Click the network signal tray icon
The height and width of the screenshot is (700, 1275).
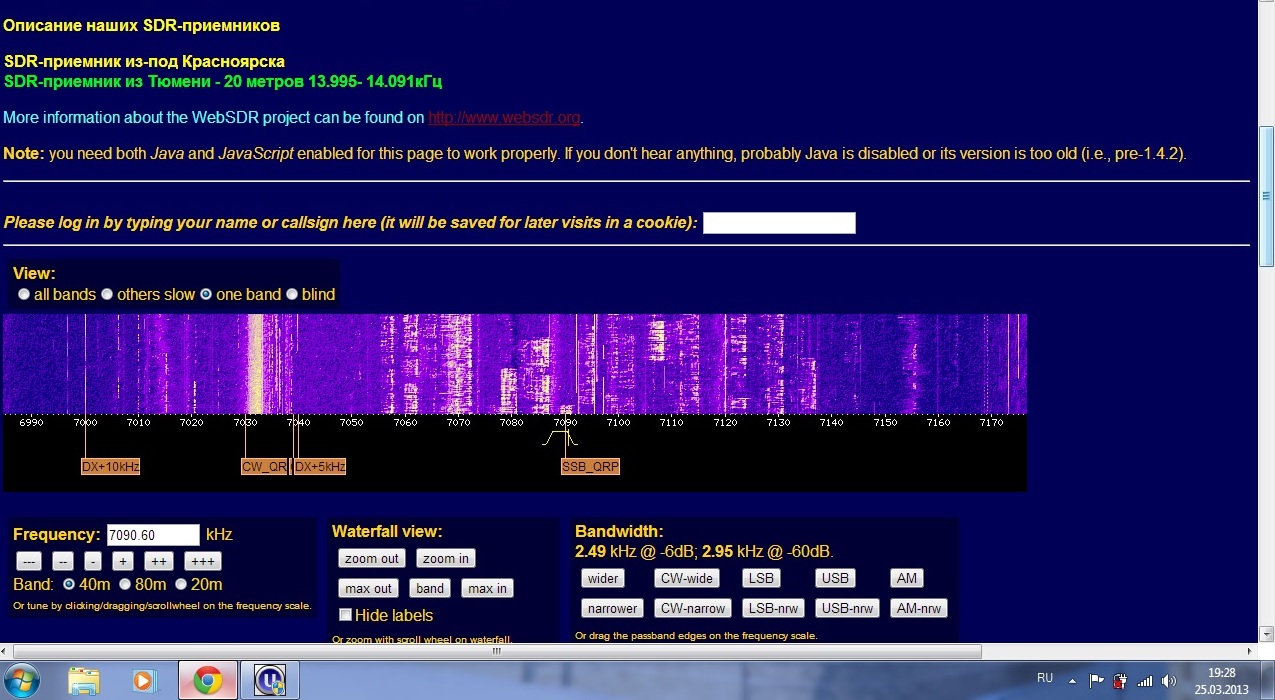(x=1146, y=680)
